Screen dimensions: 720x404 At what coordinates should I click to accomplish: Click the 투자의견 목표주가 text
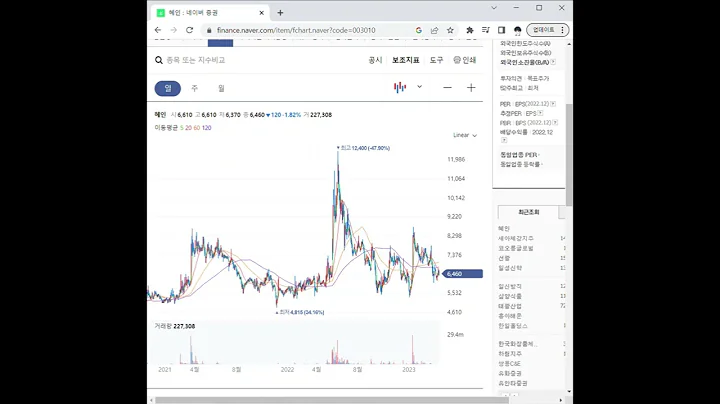click(x=524, y=79)
